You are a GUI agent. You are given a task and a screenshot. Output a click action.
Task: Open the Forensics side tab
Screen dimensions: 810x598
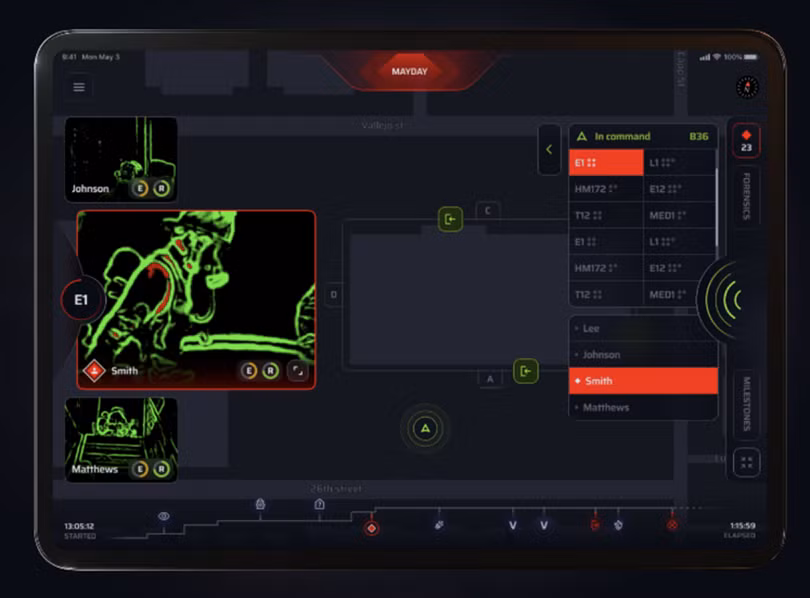point(746,196)
